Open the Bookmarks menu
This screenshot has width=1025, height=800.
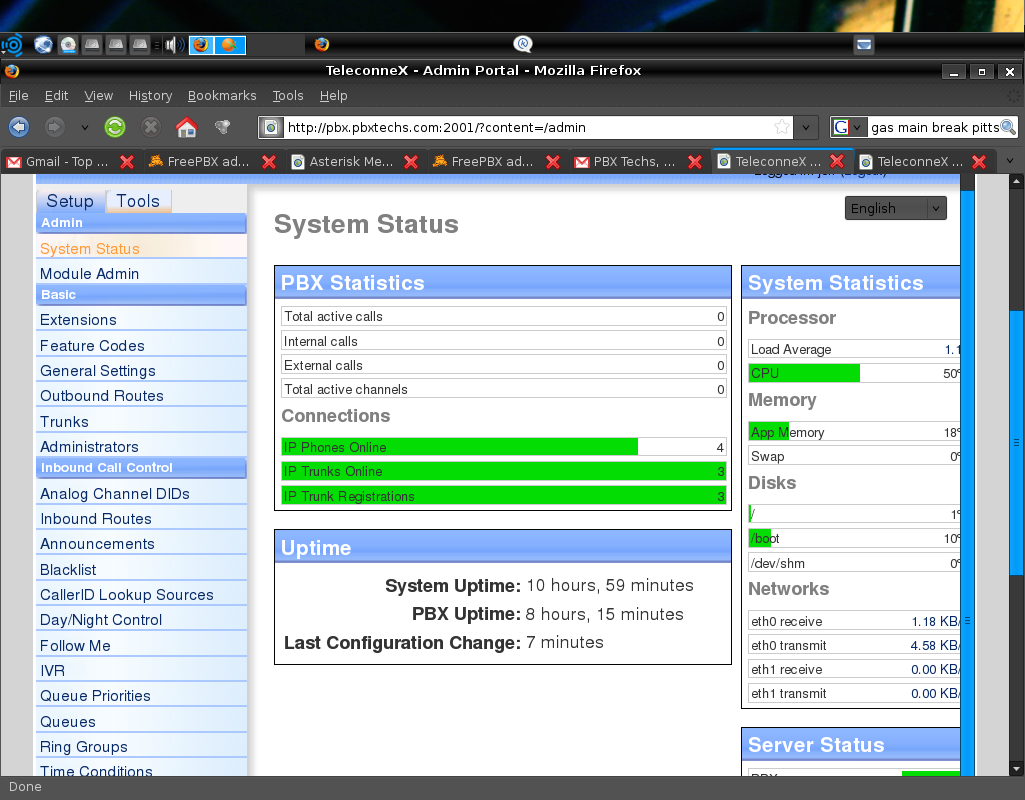point(222,95)
